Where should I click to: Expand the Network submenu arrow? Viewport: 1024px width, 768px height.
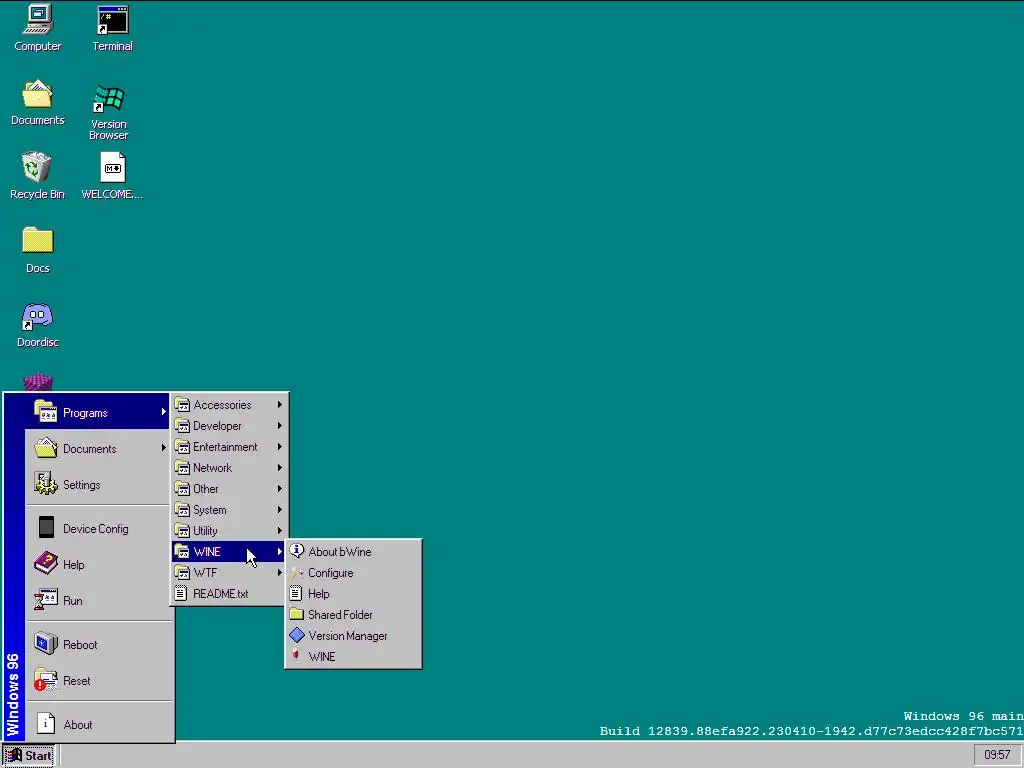point(280,468)
